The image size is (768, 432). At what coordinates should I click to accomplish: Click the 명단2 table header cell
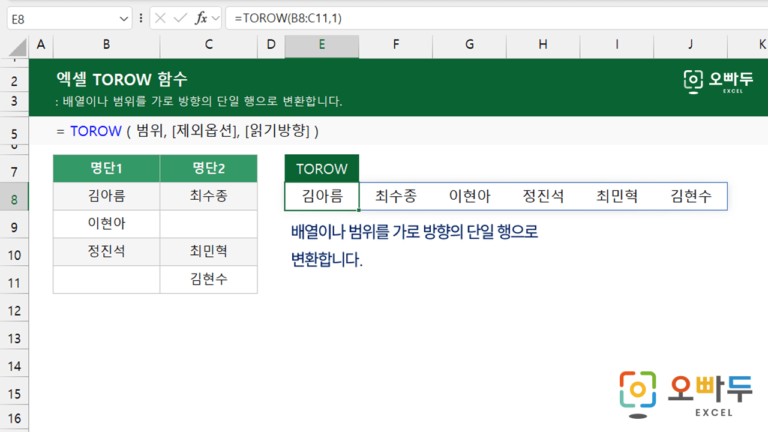click(x=209, y=168)
